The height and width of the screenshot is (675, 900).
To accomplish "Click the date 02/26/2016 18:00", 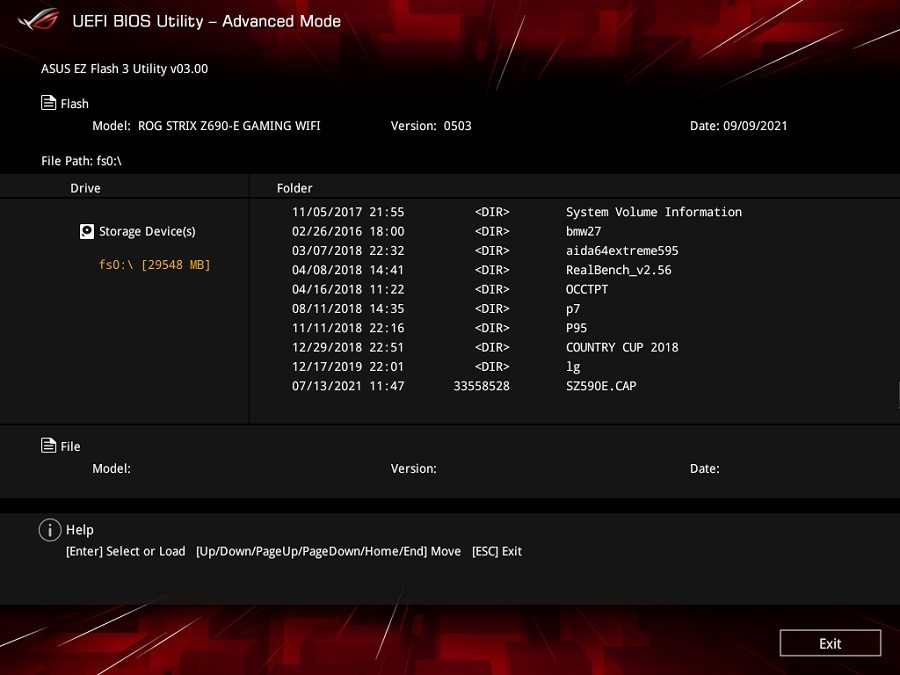I will click(x=348, y=231).
